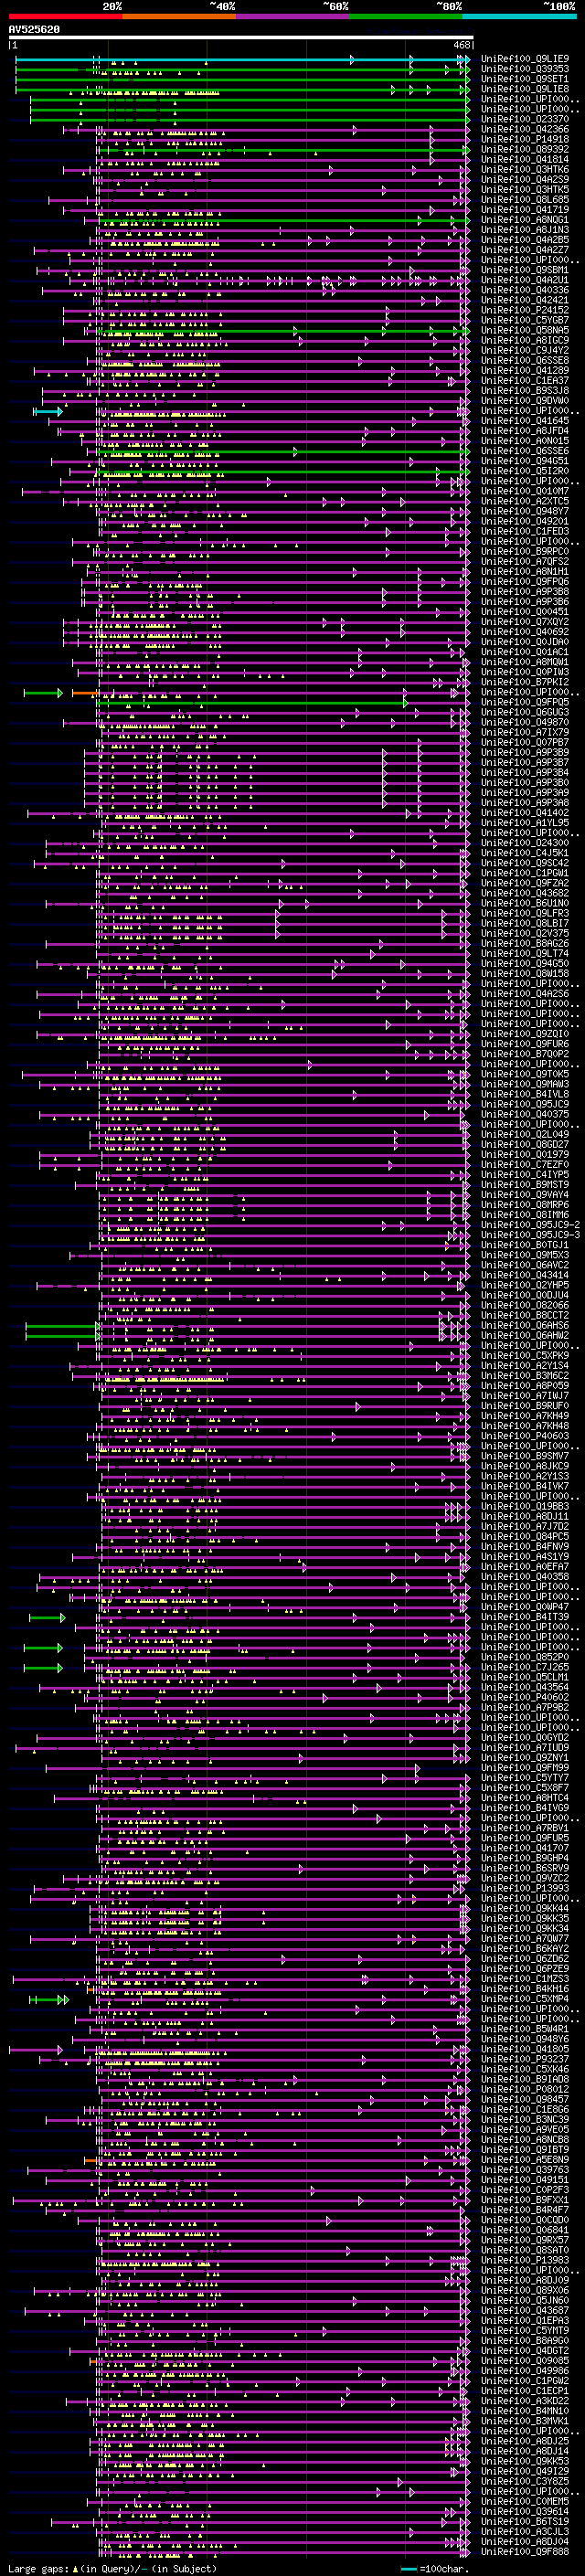
Task: Select hit UniRef100_C1FED3
Action: [x=525, y=531]
